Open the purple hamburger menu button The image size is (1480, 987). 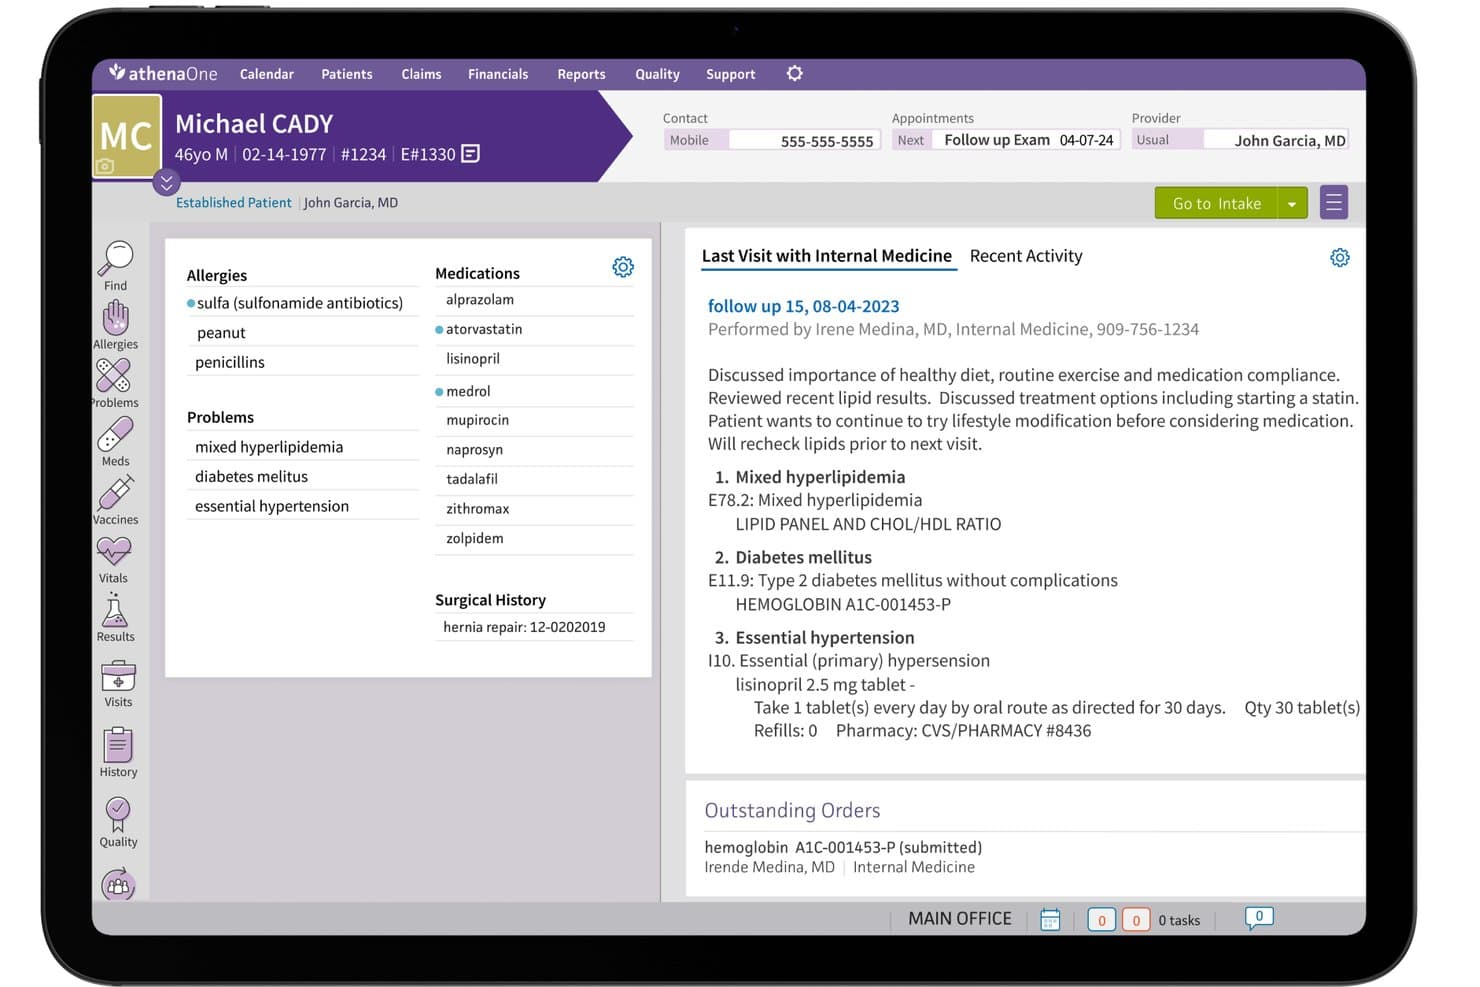click(x=1333, y=203)
